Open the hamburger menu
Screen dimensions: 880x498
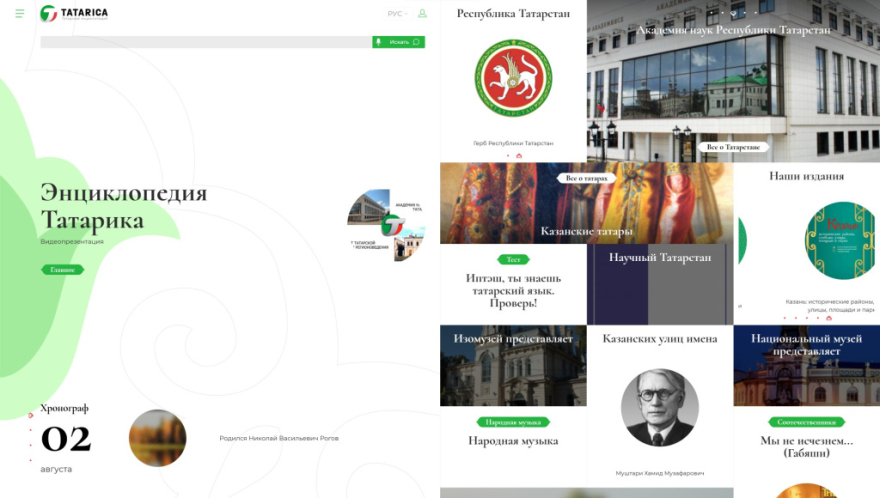(20, 14)
